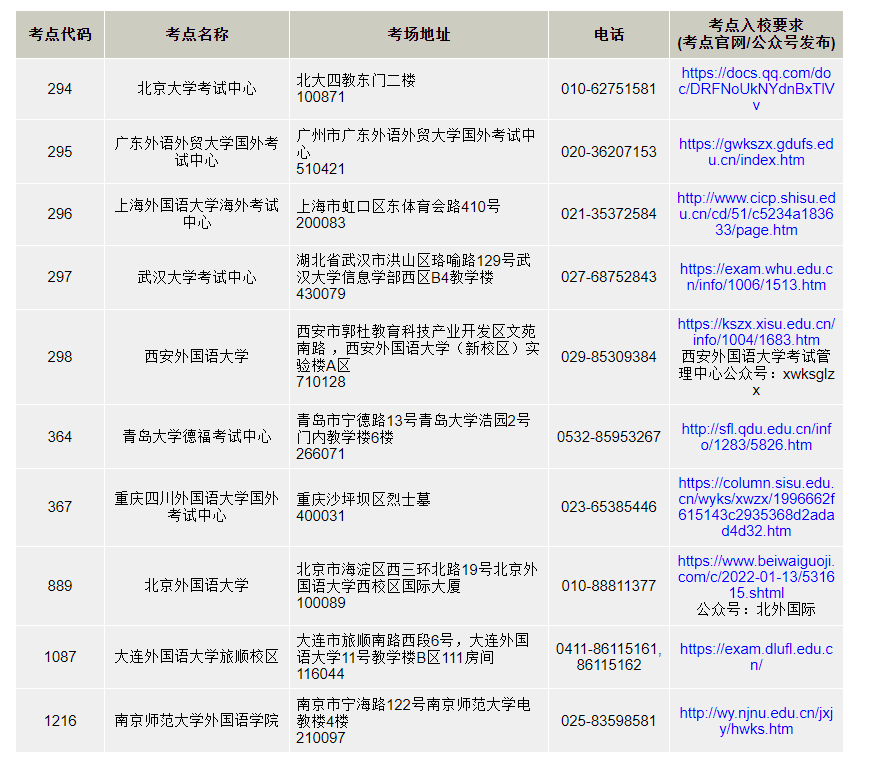The height and width of the screenshot is (764, 871).
Task: Select test center code 1087
Action: 60,657
